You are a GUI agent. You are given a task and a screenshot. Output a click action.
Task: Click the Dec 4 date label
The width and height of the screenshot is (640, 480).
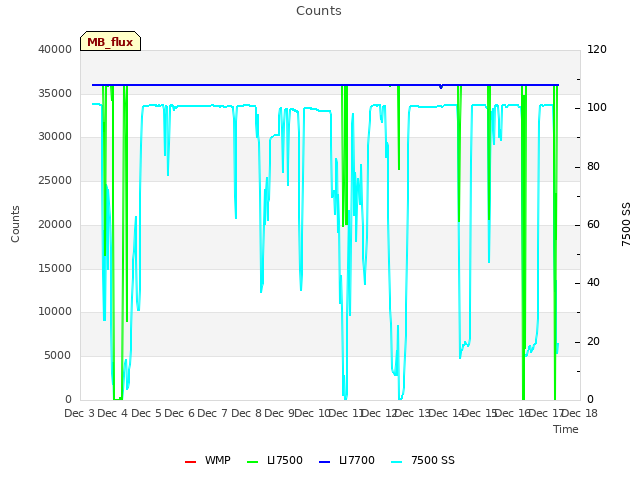pyautogui.click(x=113, y=413)
